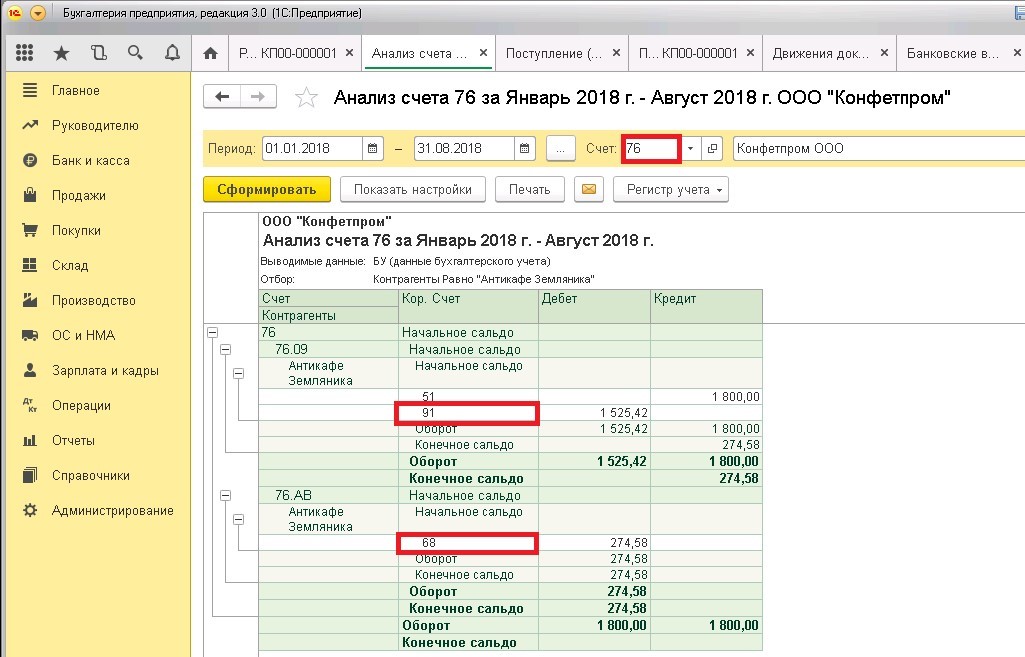The height and width of the screenshot is (657, 1025).
Task: Close the Поступление tab
Action: pyautogui.click(x=616, y=53)
